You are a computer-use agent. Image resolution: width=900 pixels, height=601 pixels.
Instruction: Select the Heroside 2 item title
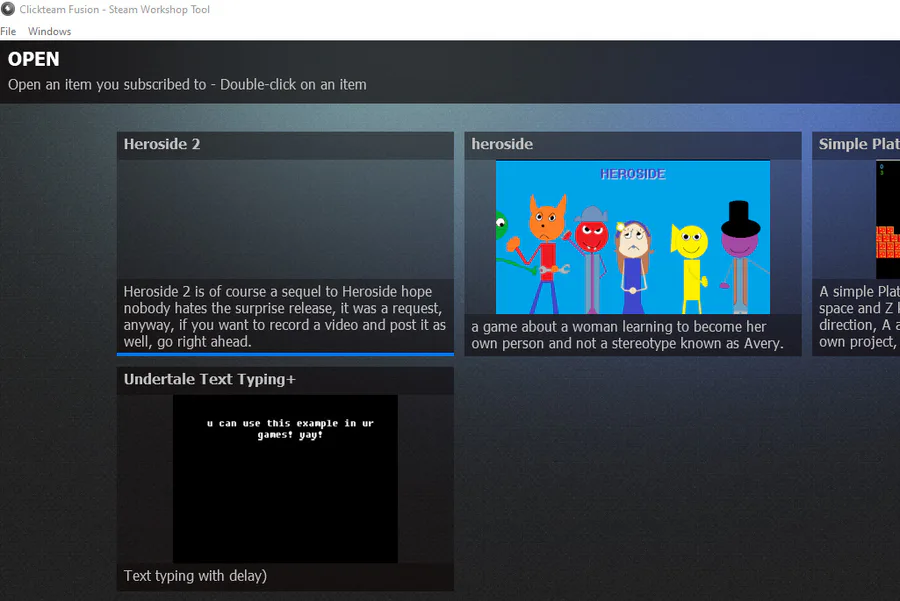pyautogui.click(x=162, y=144)
